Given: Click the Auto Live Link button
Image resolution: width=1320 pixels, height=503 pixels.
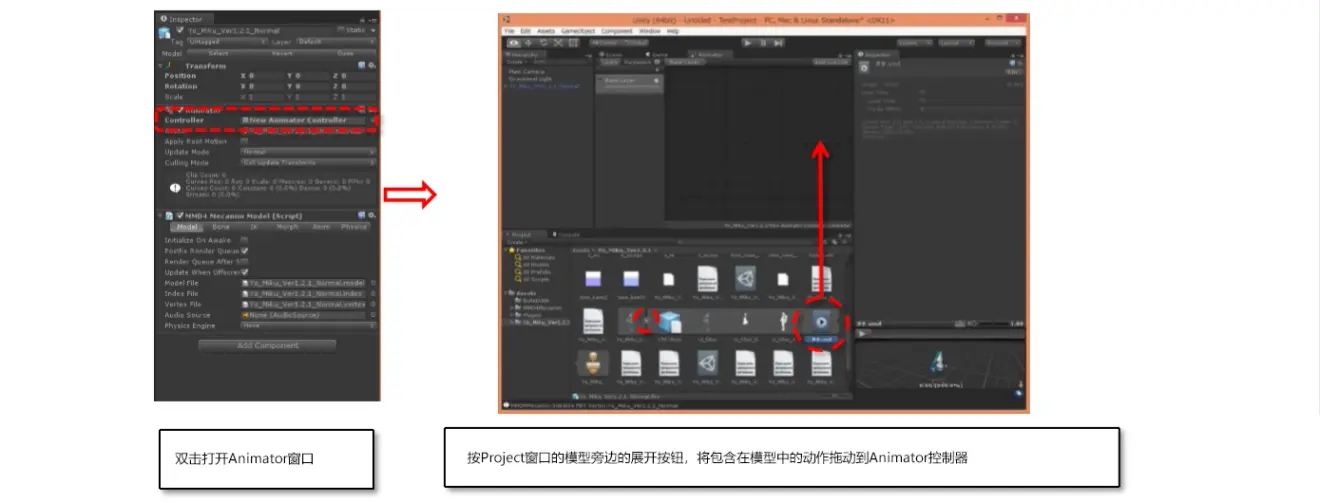Looking at the screenshot, I should tap(831, 62).
